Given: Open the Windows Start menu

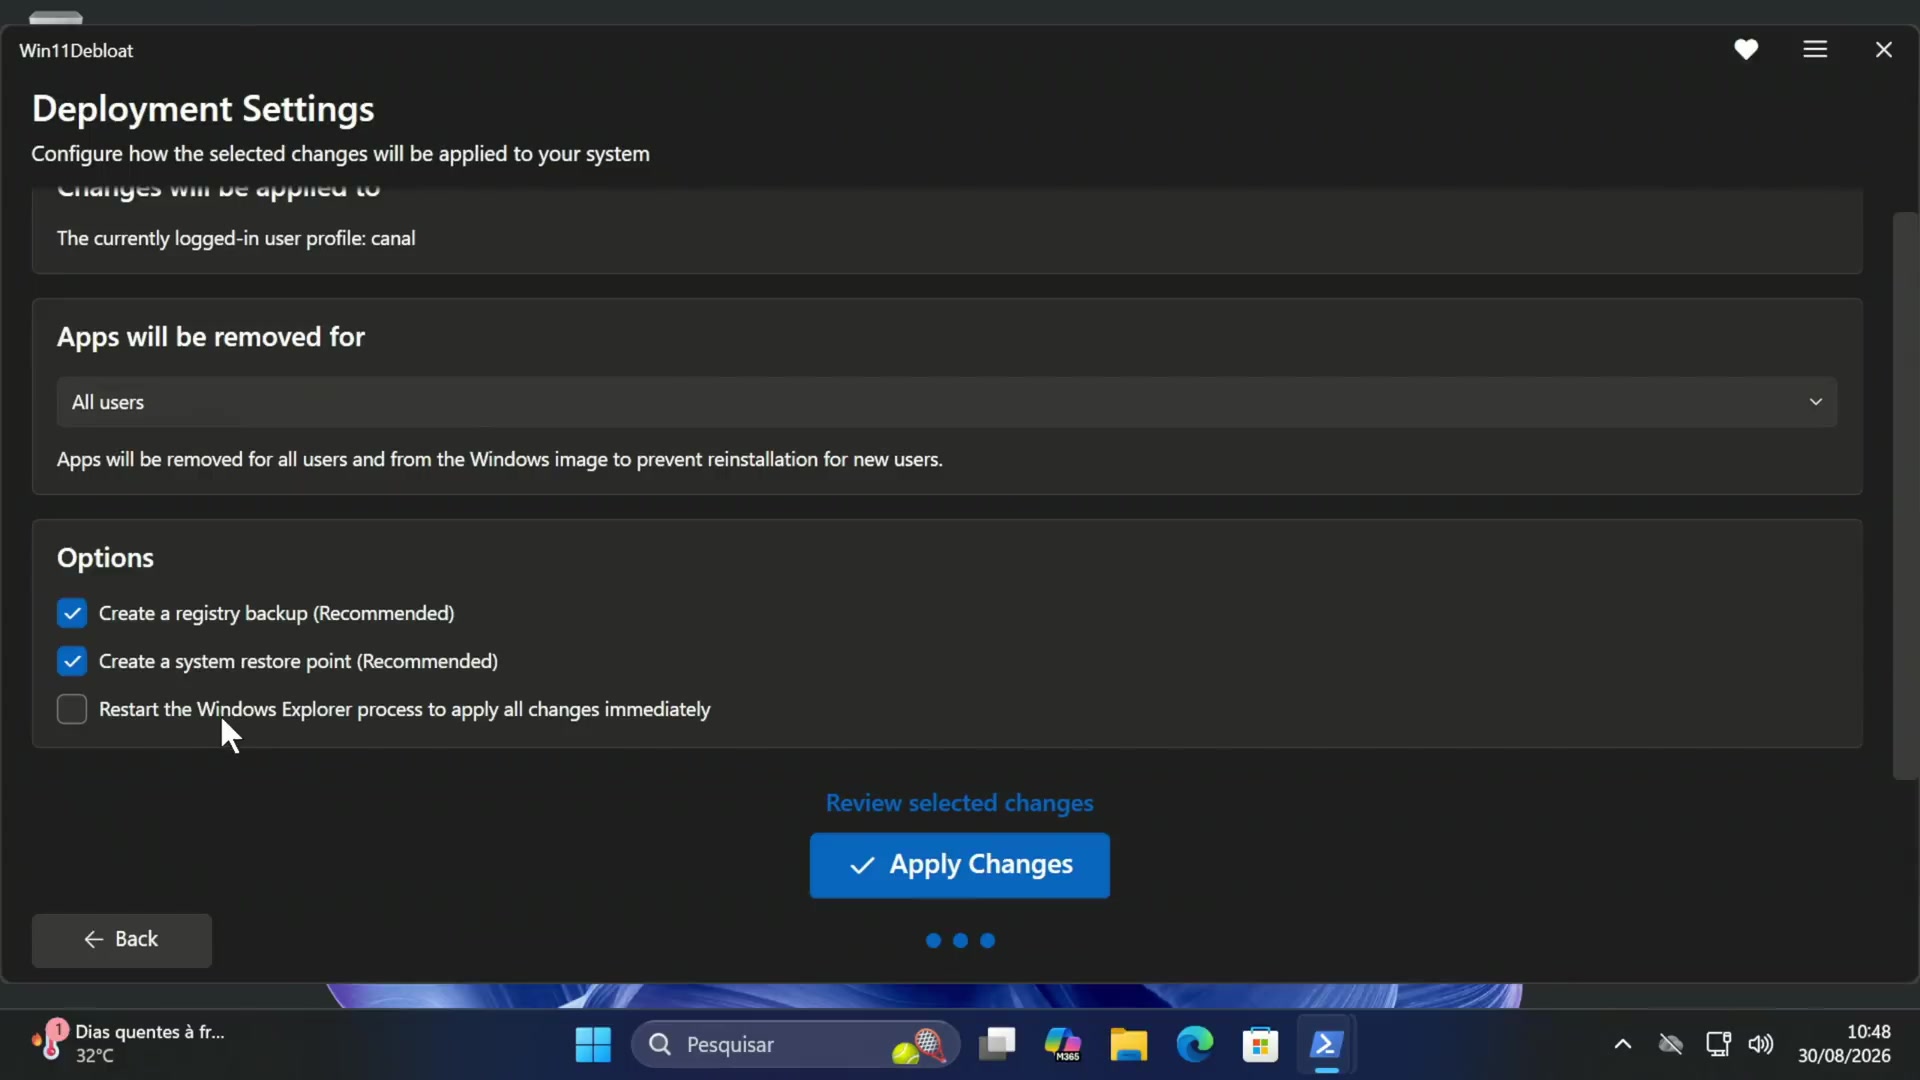Looking at the screenshot, I should 593,1045.
